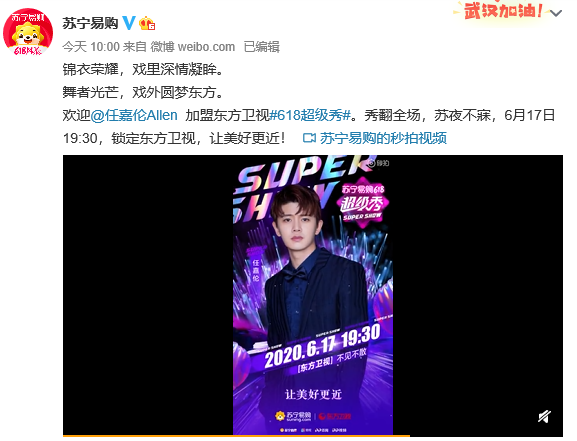Image resolution: width=577 pixels, height=441 pixels.
Task: Click the video camera icon before 秒拍视频
Action: [x=309, y=138]
